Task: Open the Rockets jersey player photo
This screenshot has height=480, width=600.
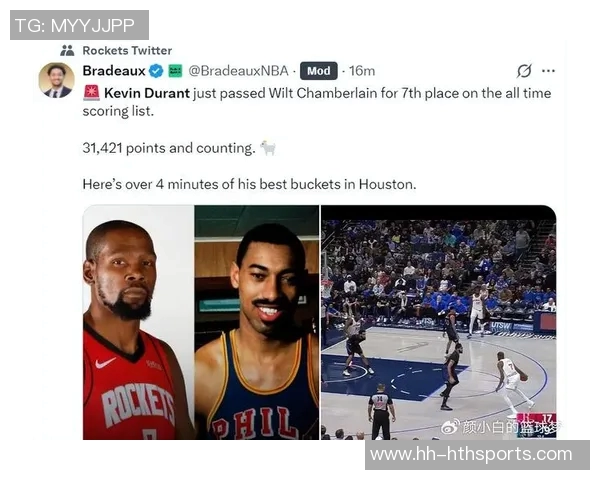Action: pos(139,322)
